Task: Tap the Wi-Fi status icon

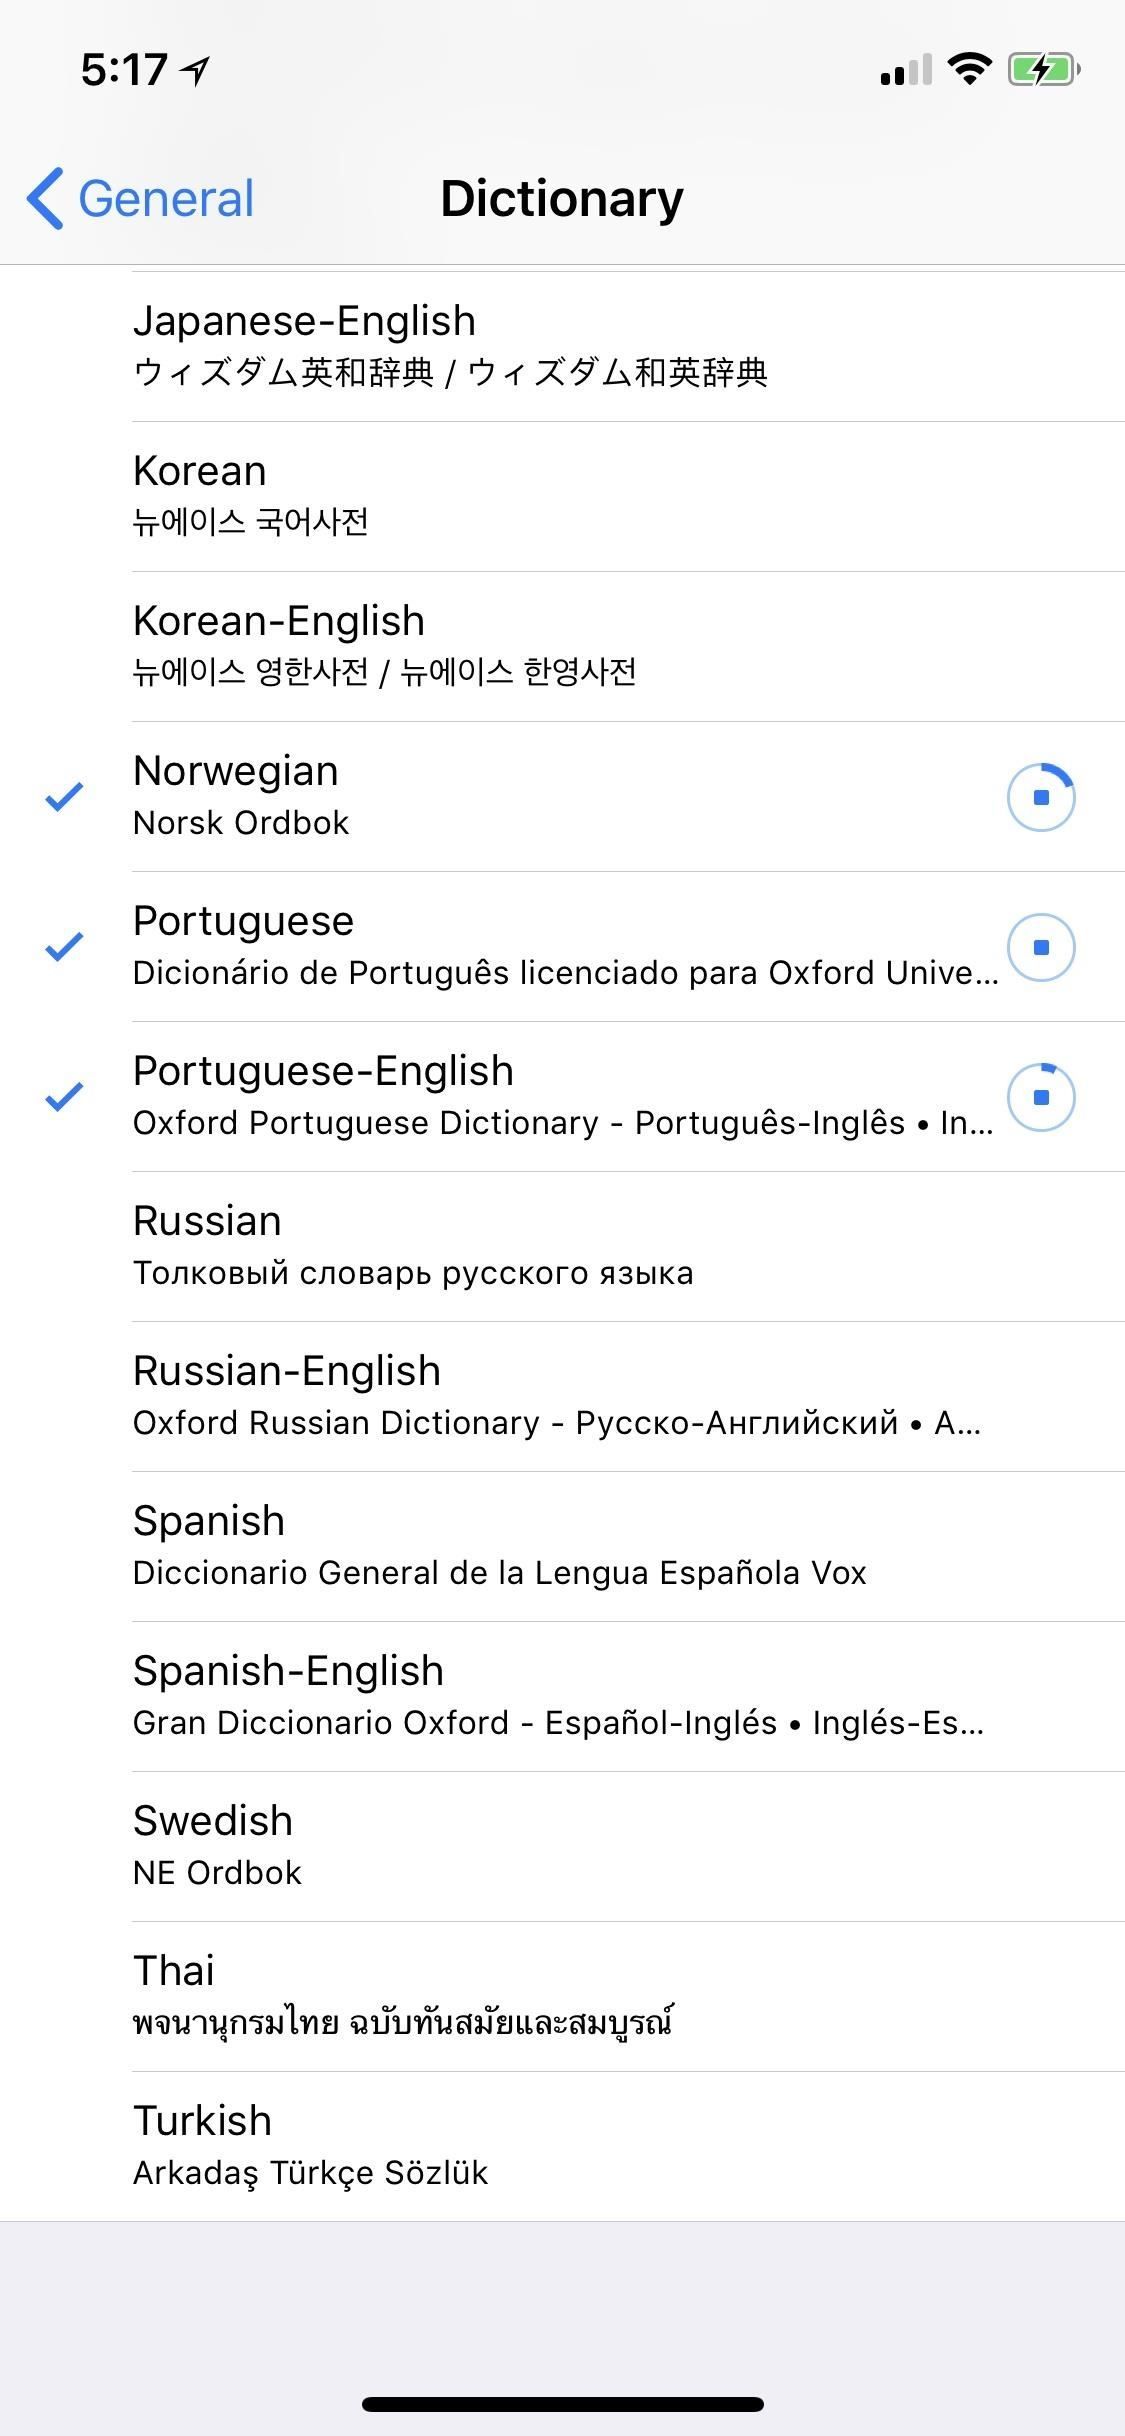Action: [968, 69]
